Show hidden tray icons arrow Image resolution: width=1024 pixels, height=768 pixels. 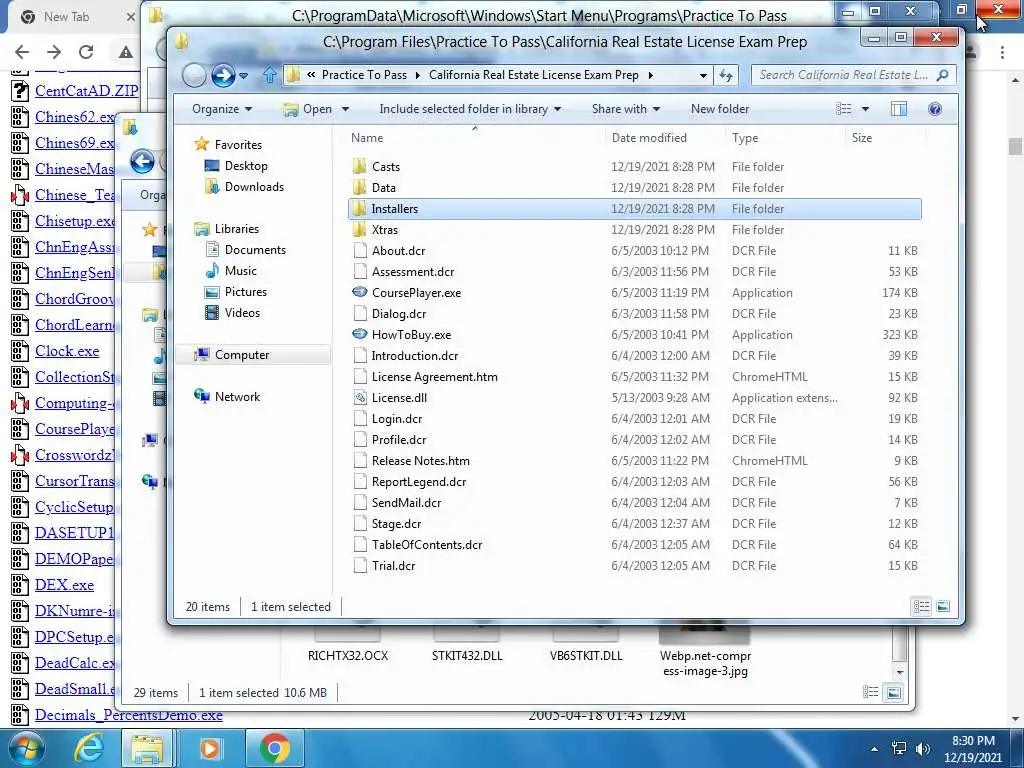pyautogui.click(x=874, y=749)
